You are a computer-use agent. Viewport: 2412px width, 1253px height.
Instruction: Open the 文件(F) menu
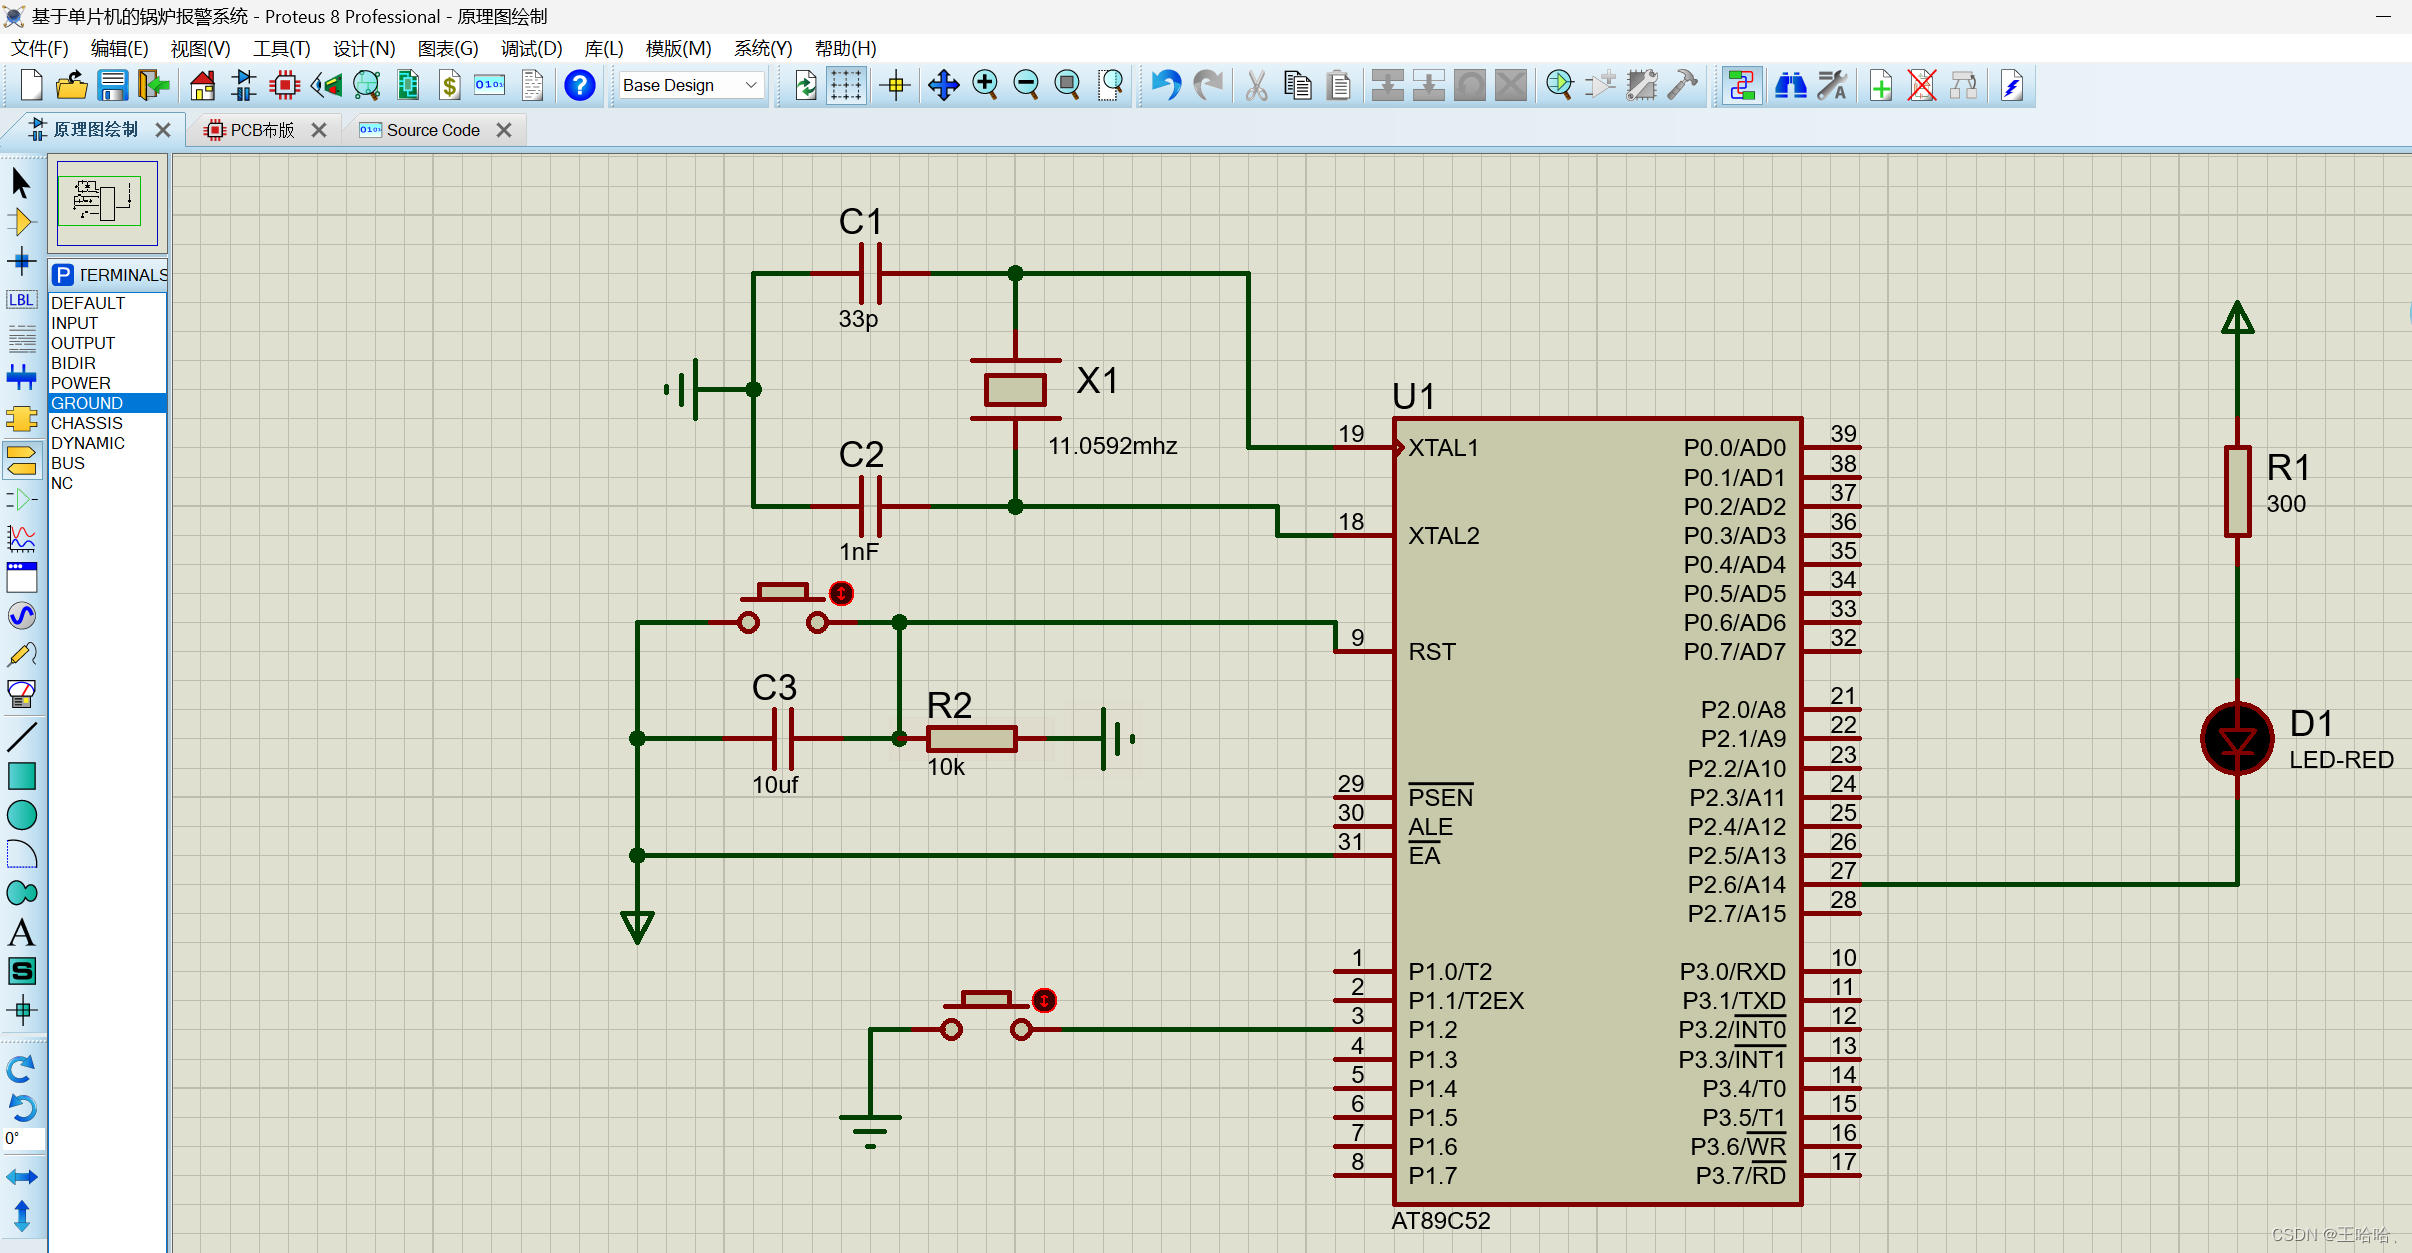pos(40,48)
